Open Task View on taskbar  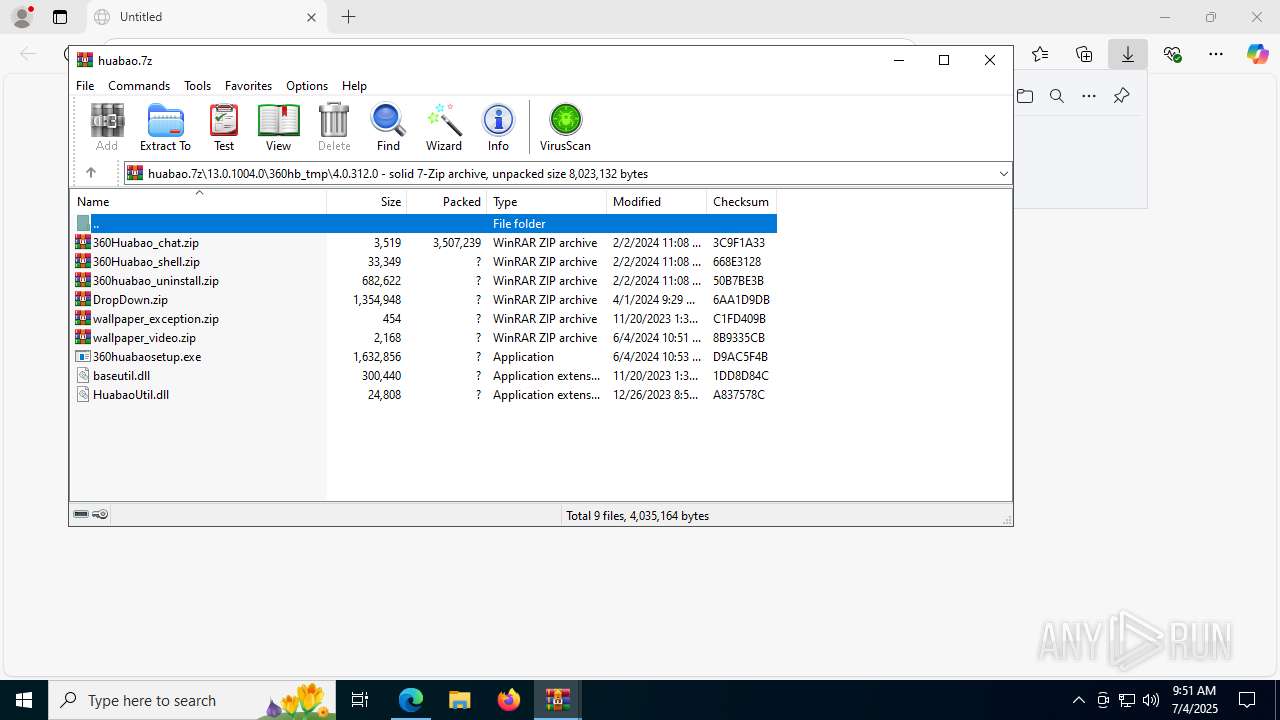360,700
